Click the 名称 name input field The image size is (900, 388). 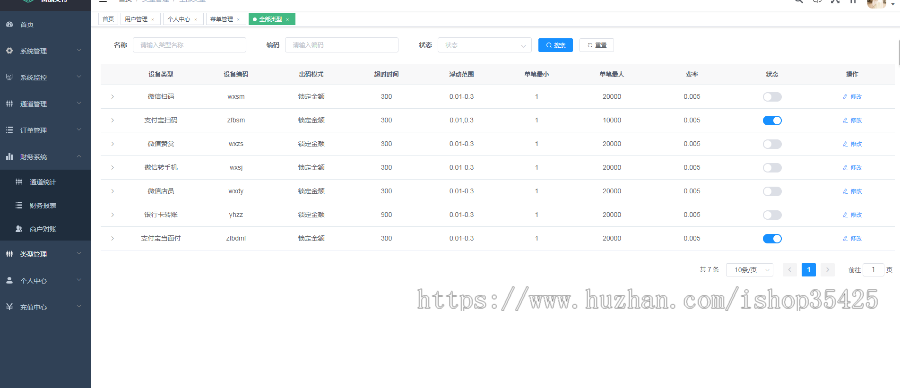coord(189,45)
